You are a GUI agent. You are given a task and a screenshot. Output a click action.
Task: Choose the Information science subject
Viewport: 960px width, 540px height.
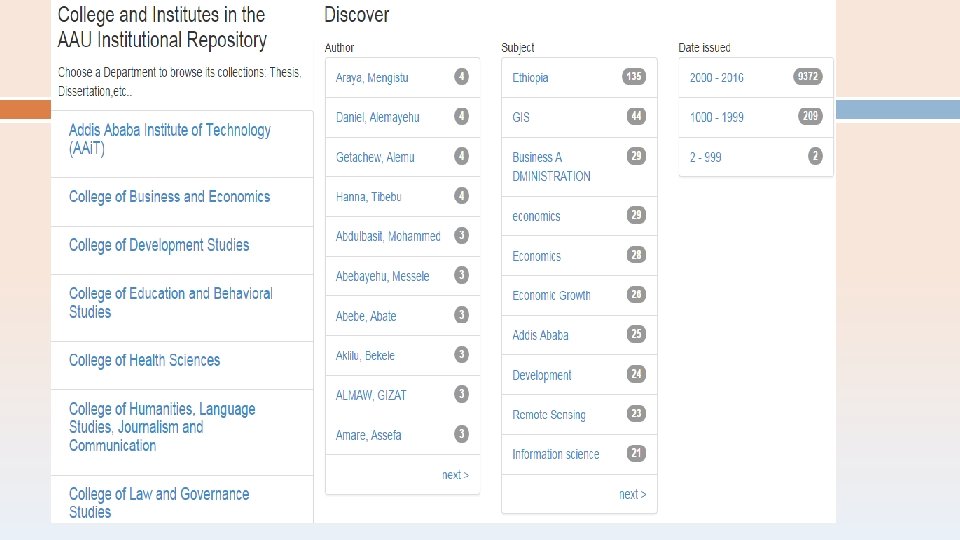(x=555, y=454)
